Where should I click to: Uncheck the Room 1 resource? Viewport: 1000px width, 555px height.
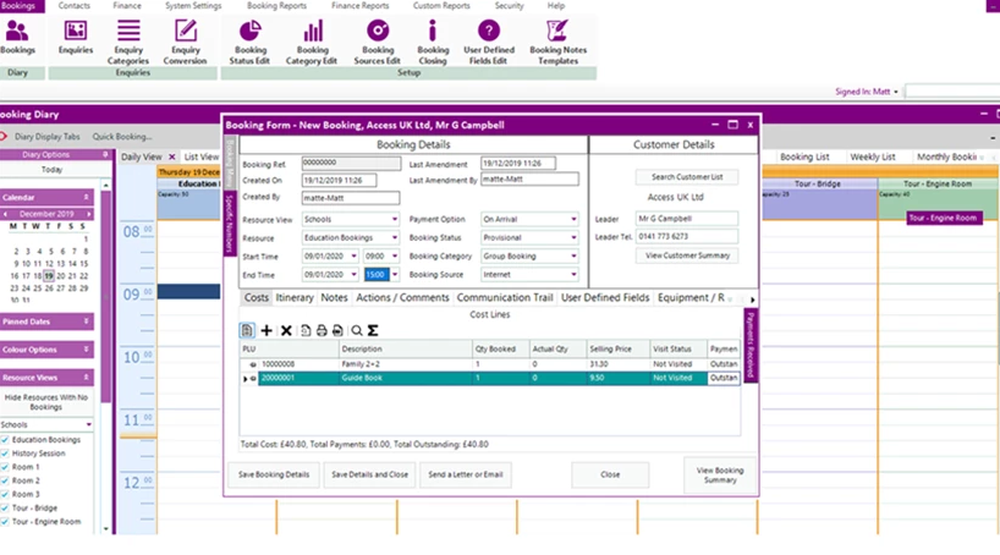pos(5,467)
